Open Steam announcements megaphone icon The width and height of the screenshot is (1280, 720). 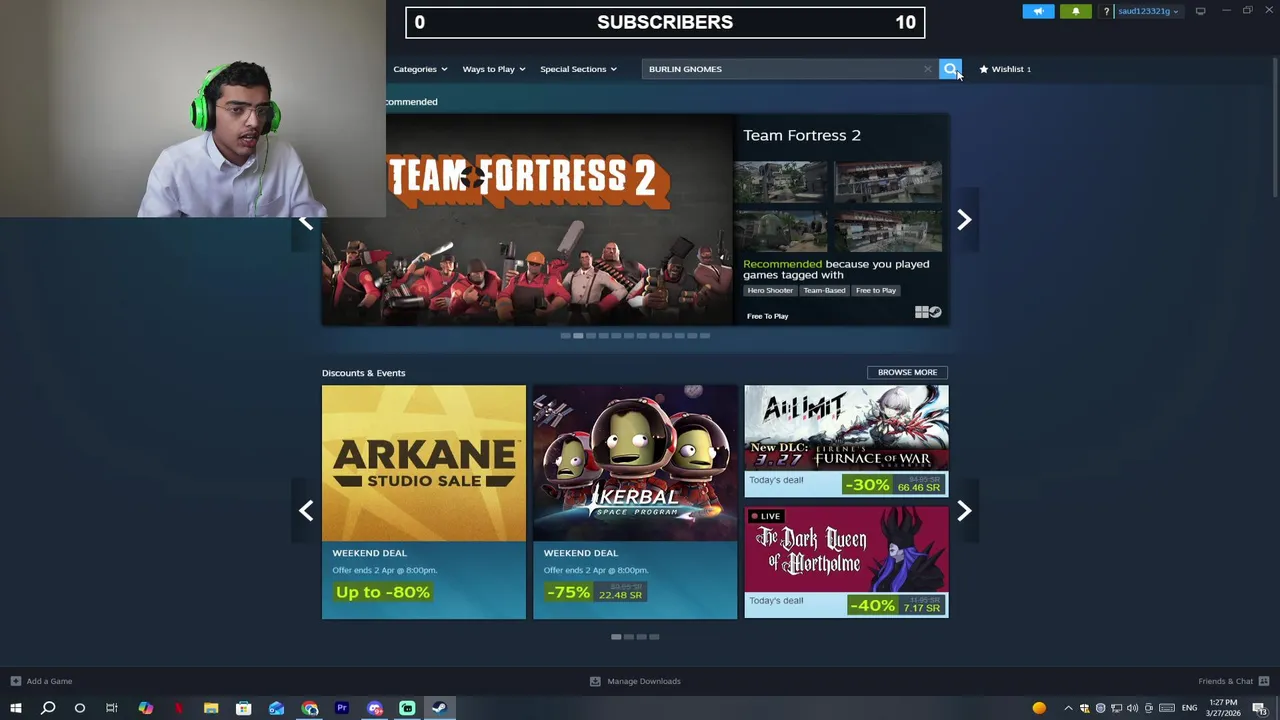tap(1038, 11)
